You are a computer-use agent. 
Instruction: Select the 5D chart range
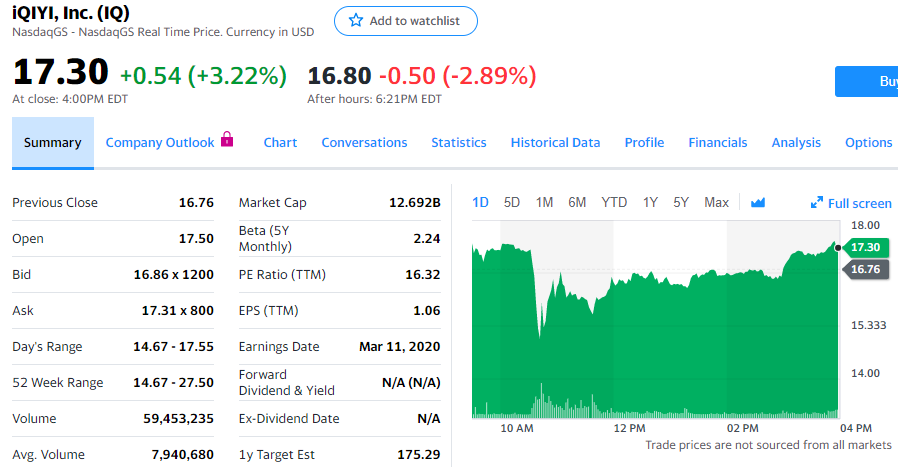[512, 203]
